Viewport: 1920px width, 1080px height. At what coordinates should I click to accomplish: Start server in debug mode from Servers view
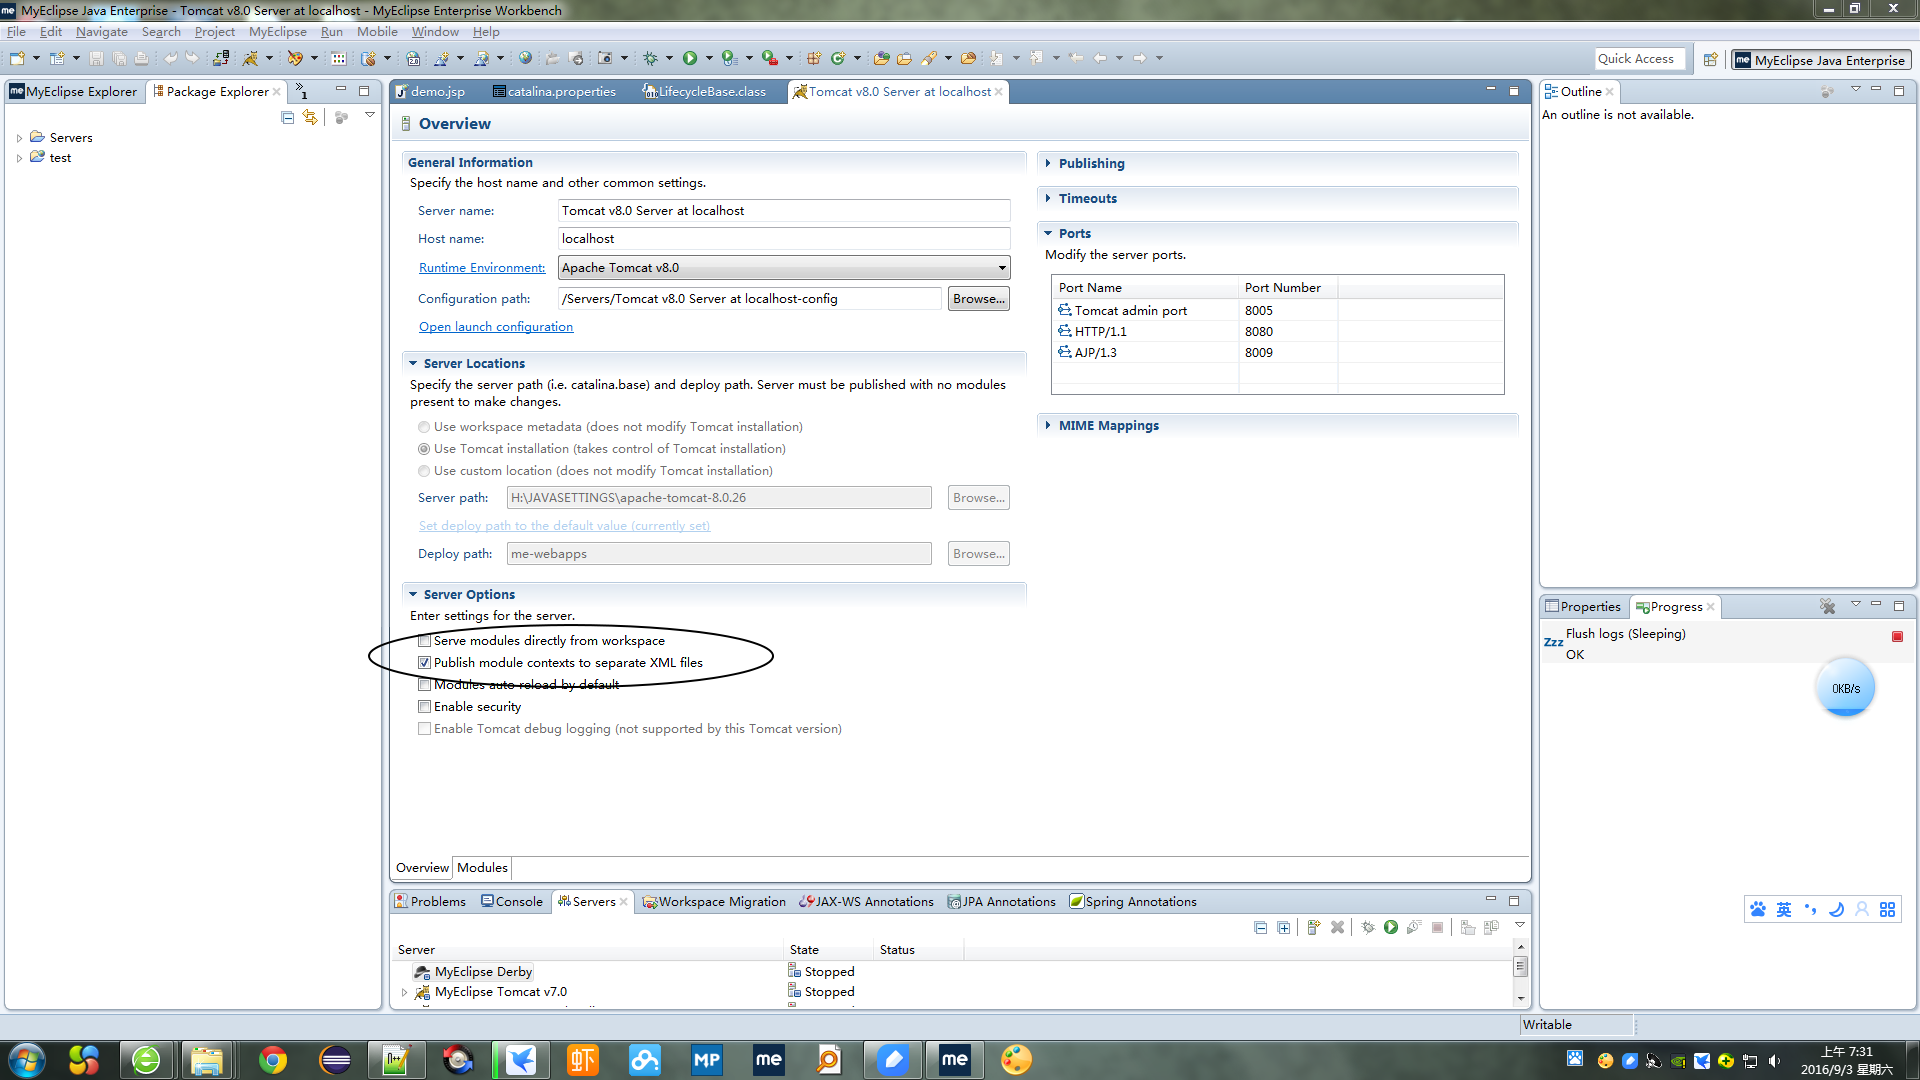[1368, 927]
